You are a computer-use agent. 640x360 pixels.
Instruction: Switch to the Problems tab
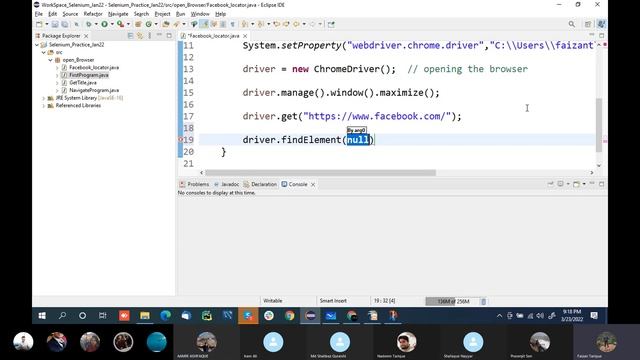(195, 184)
